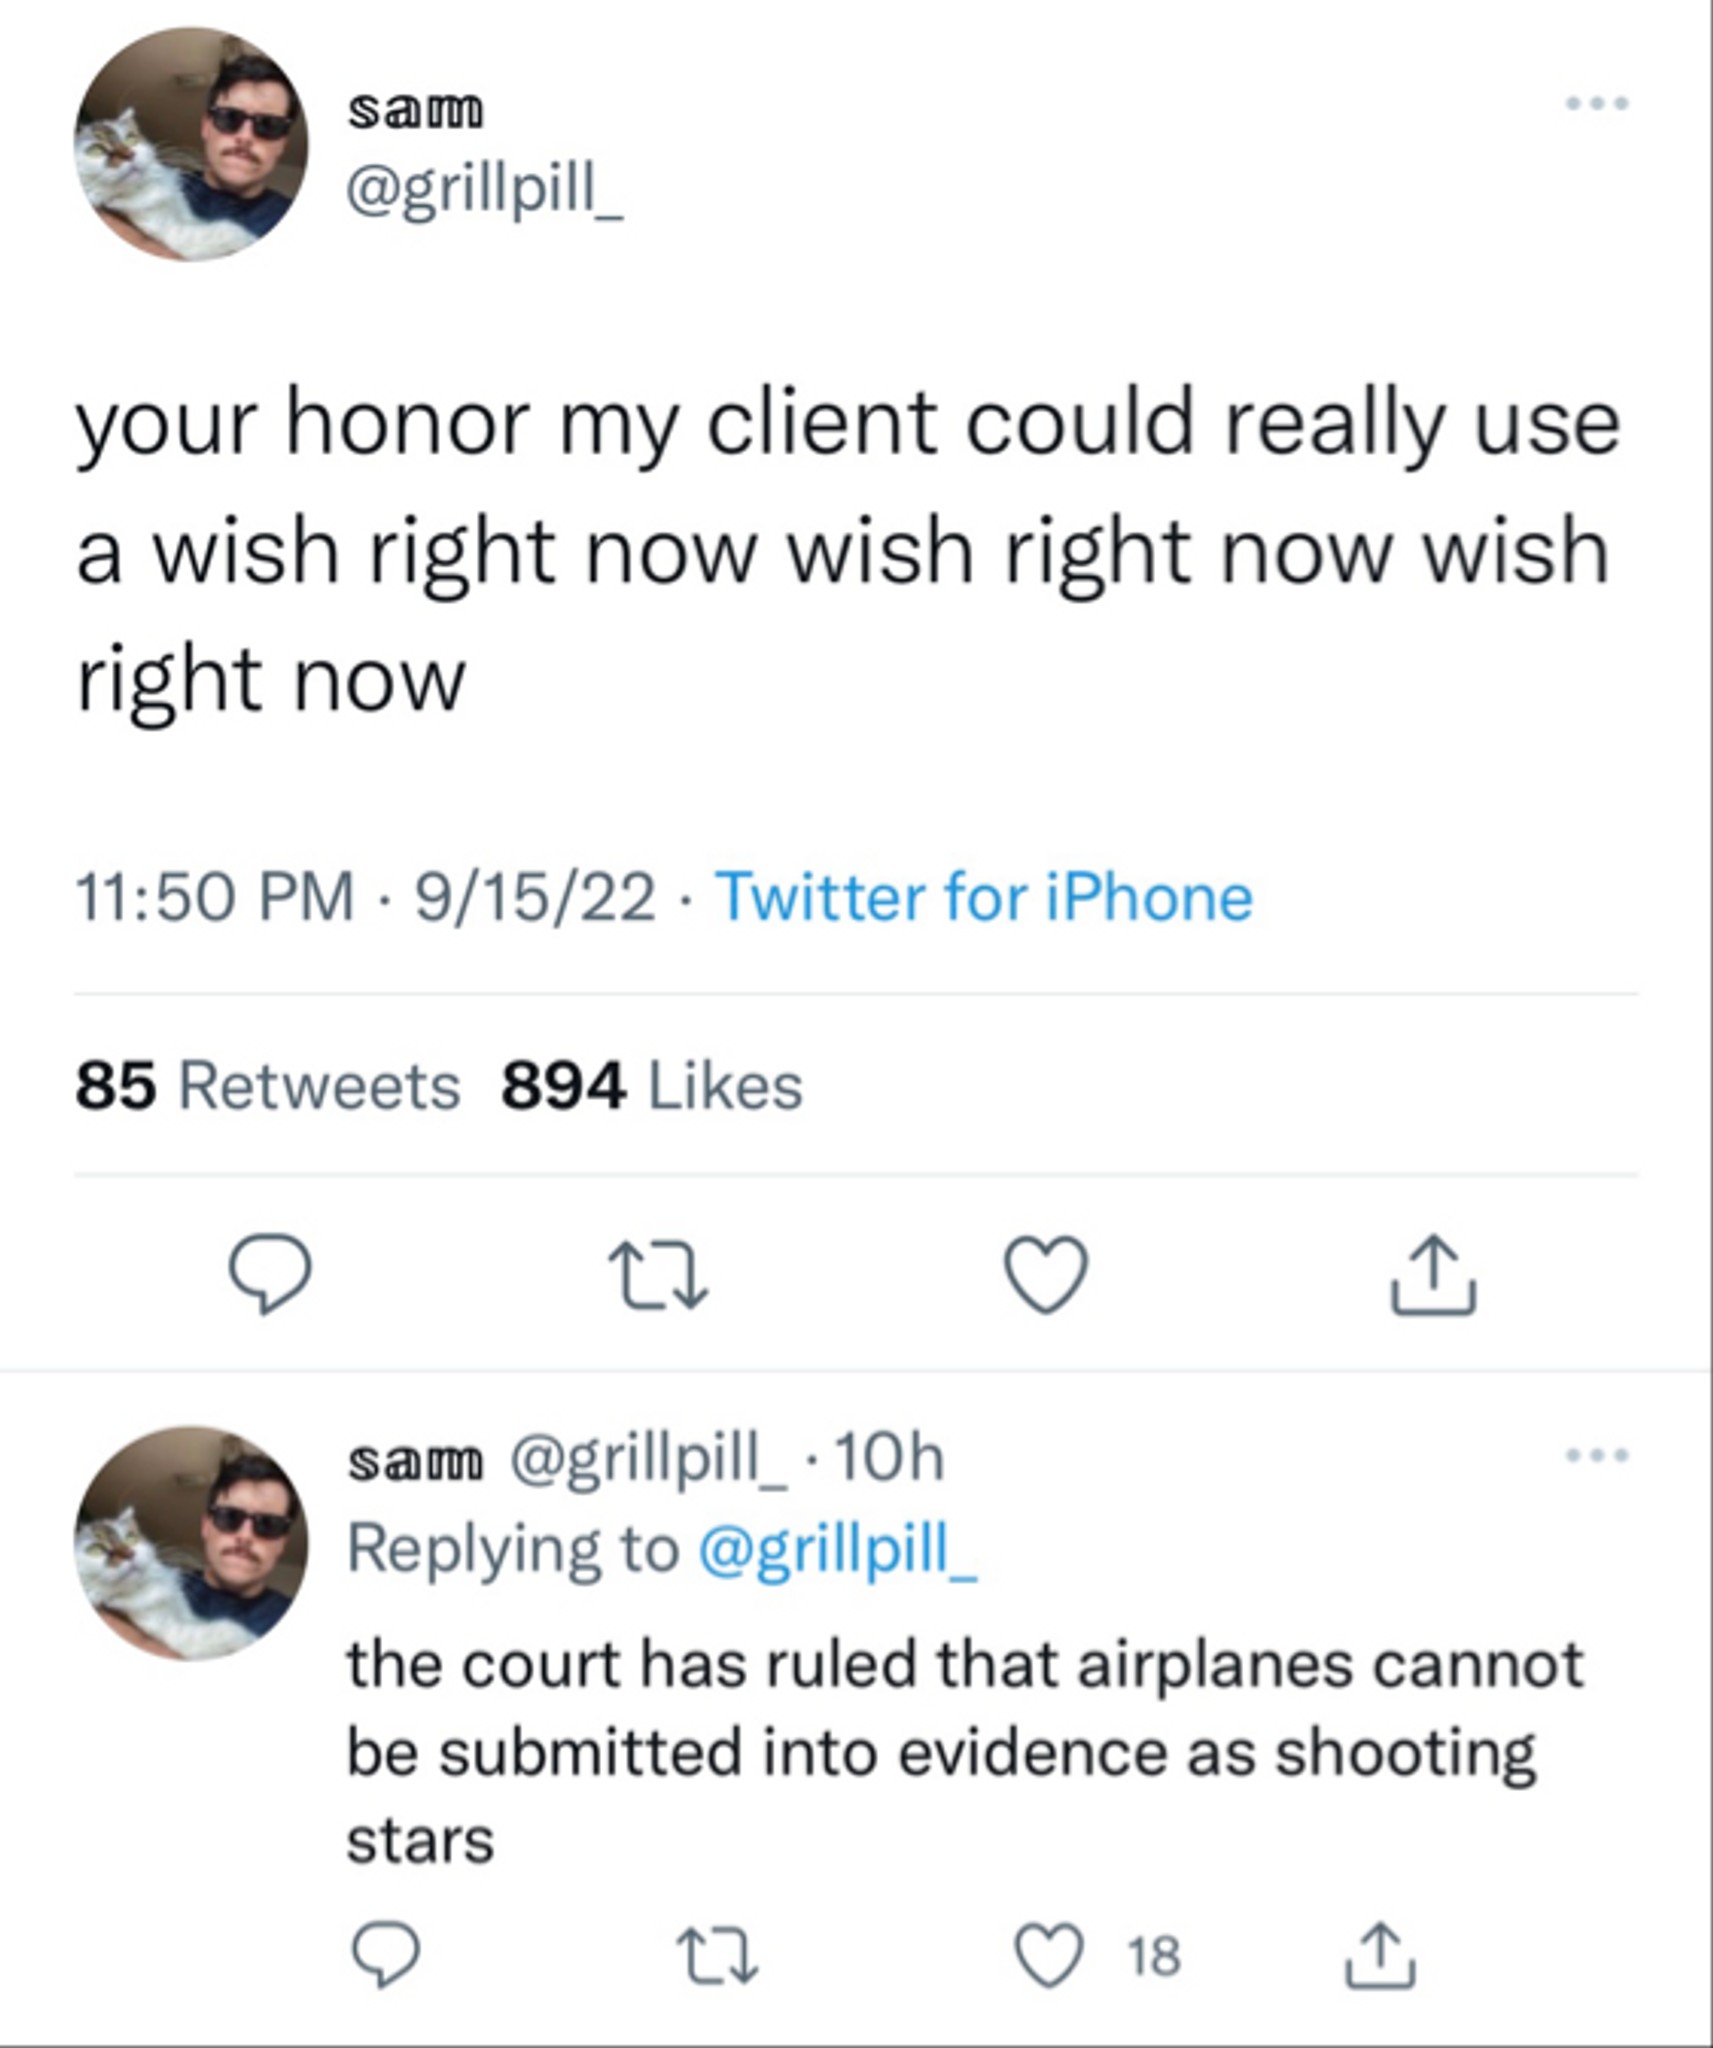Open more options on the reply tweet

coord(1597,1455)
